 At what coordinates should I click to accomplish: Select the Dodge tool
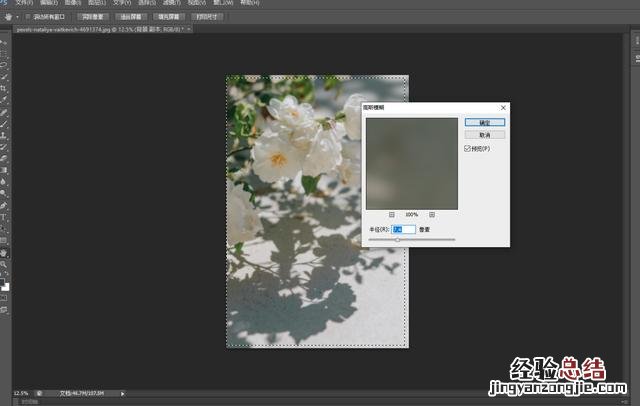[3, 193]
